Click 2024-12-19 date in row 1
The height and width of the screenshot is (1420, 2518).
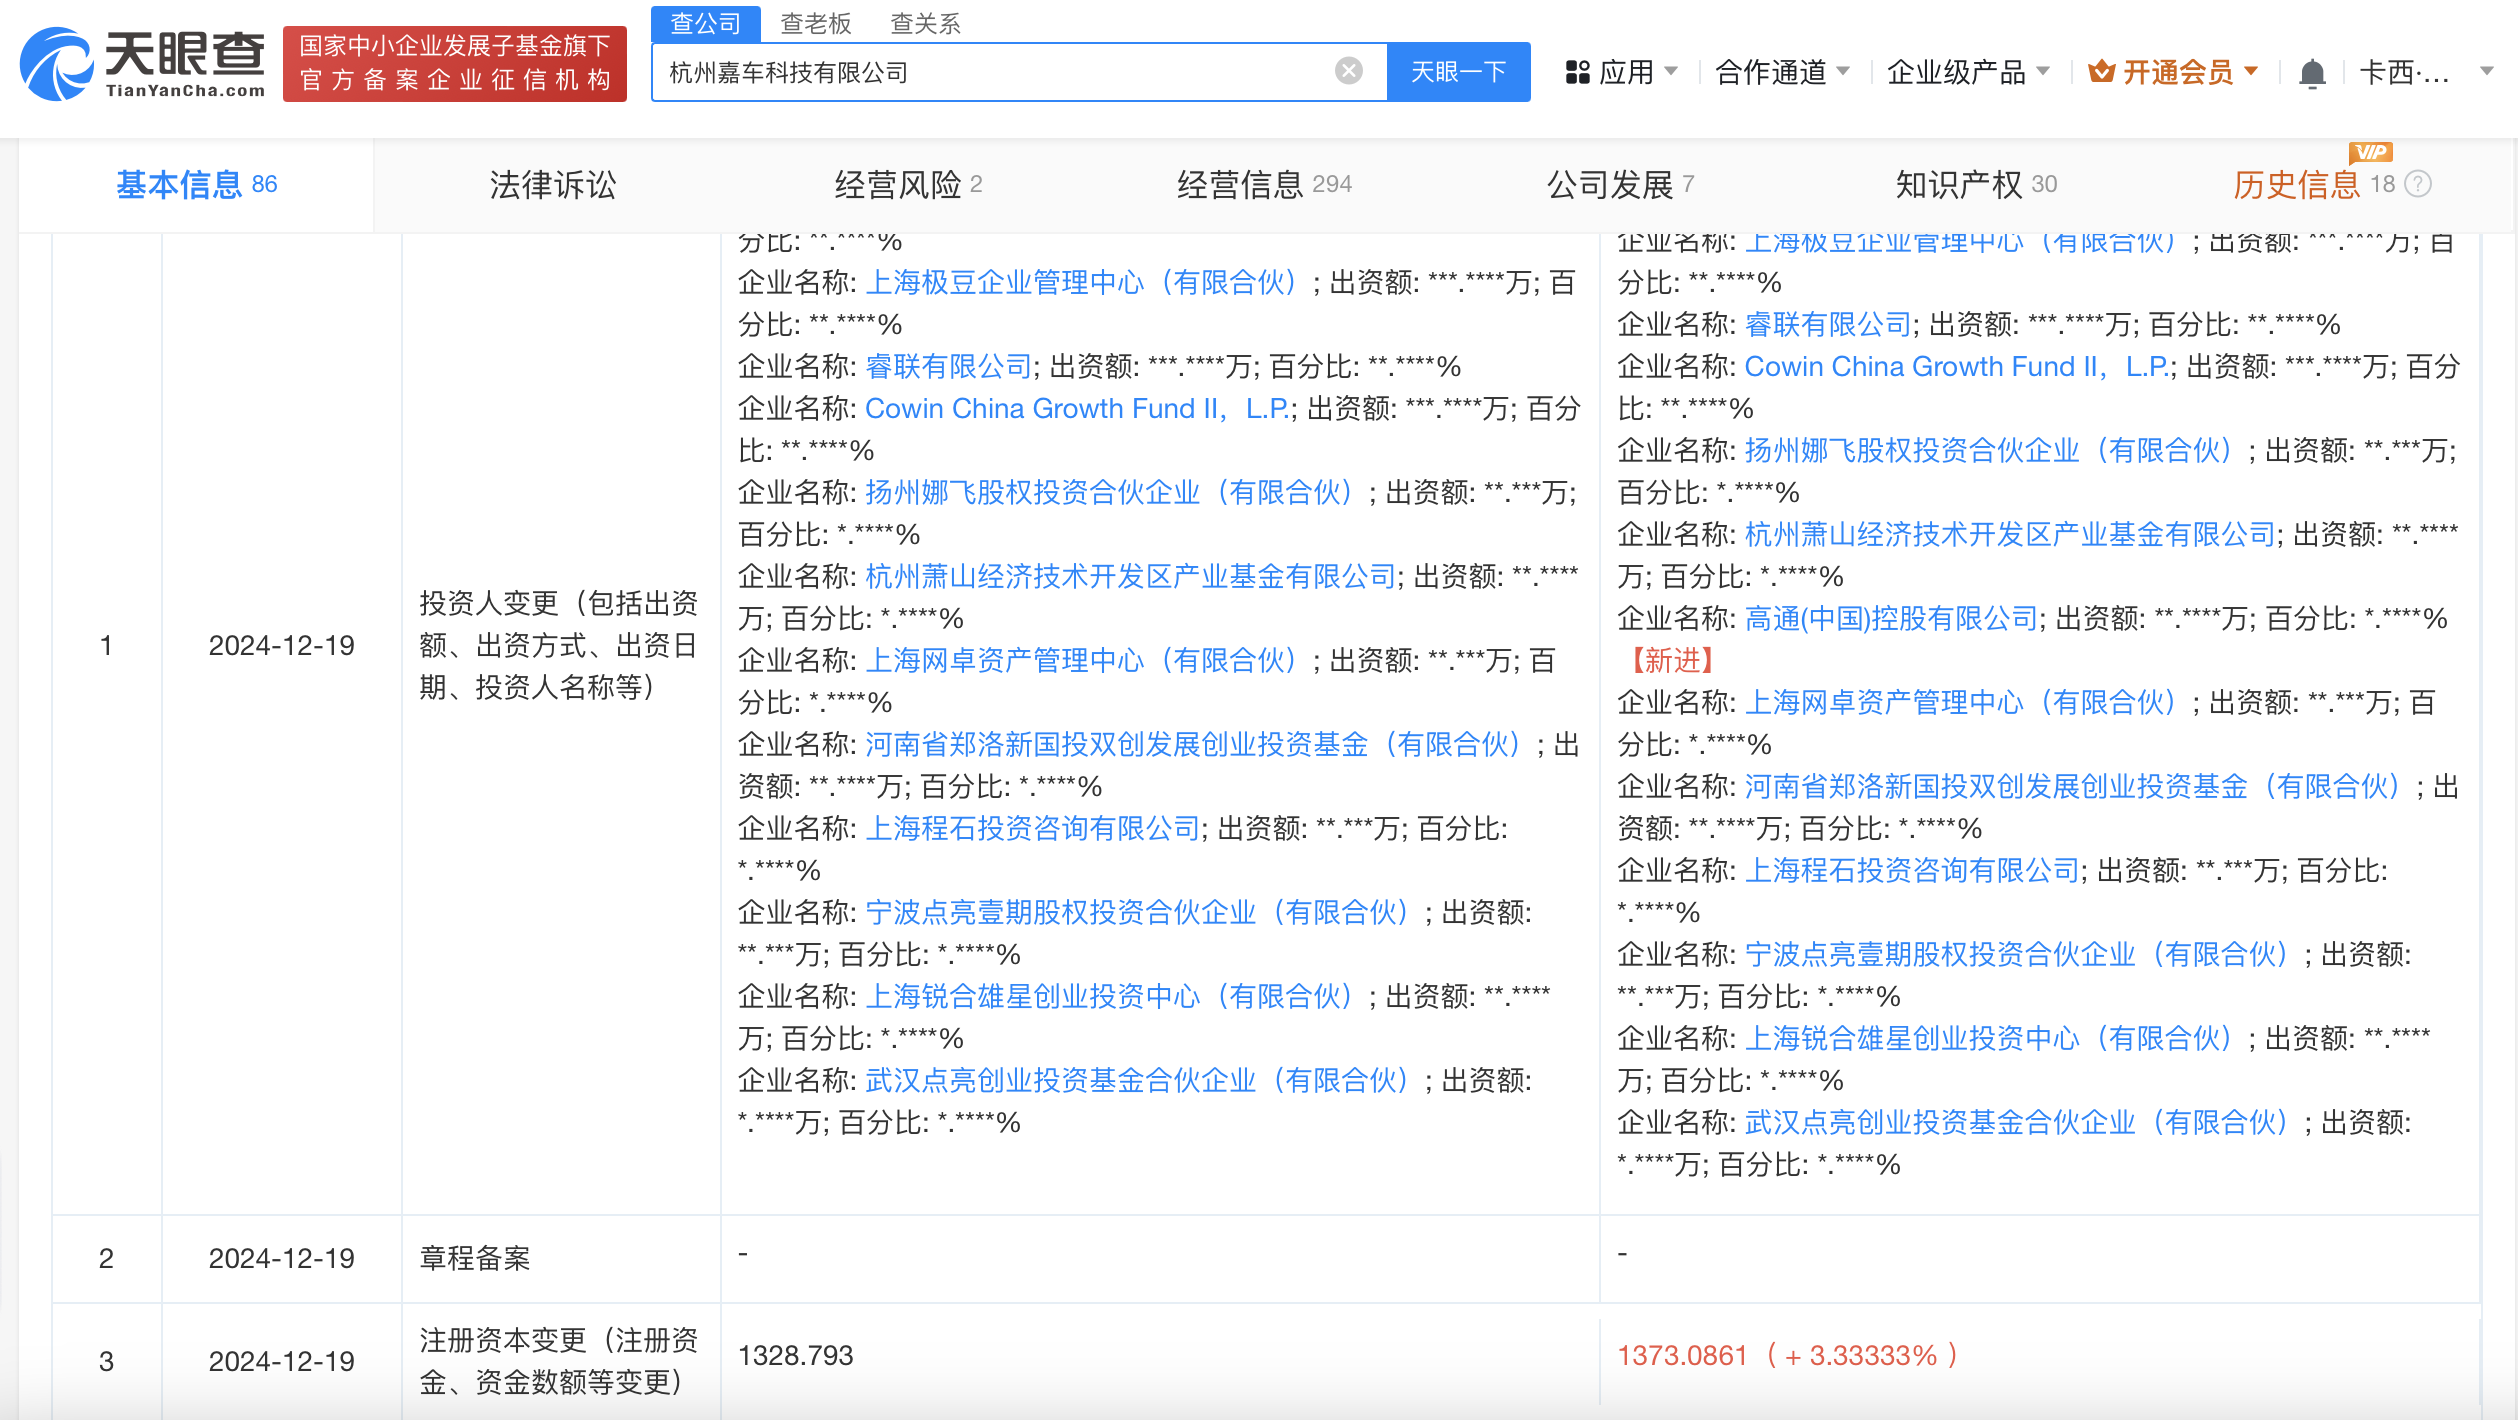pos(281,646)
